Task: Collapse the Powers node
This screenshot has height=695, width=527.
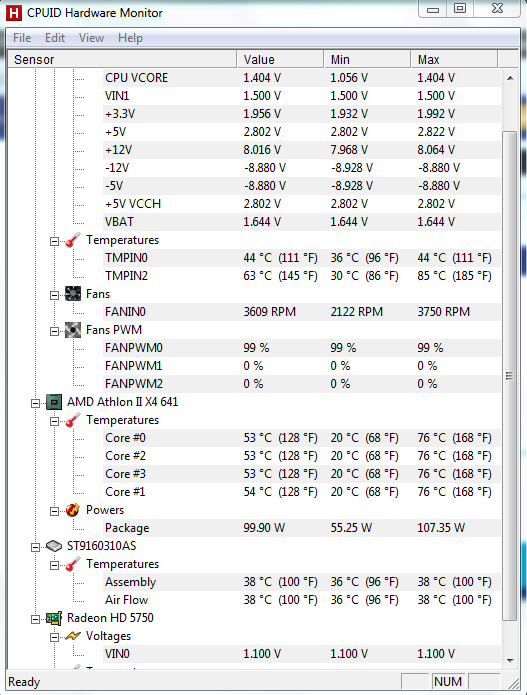Action: 54,511
